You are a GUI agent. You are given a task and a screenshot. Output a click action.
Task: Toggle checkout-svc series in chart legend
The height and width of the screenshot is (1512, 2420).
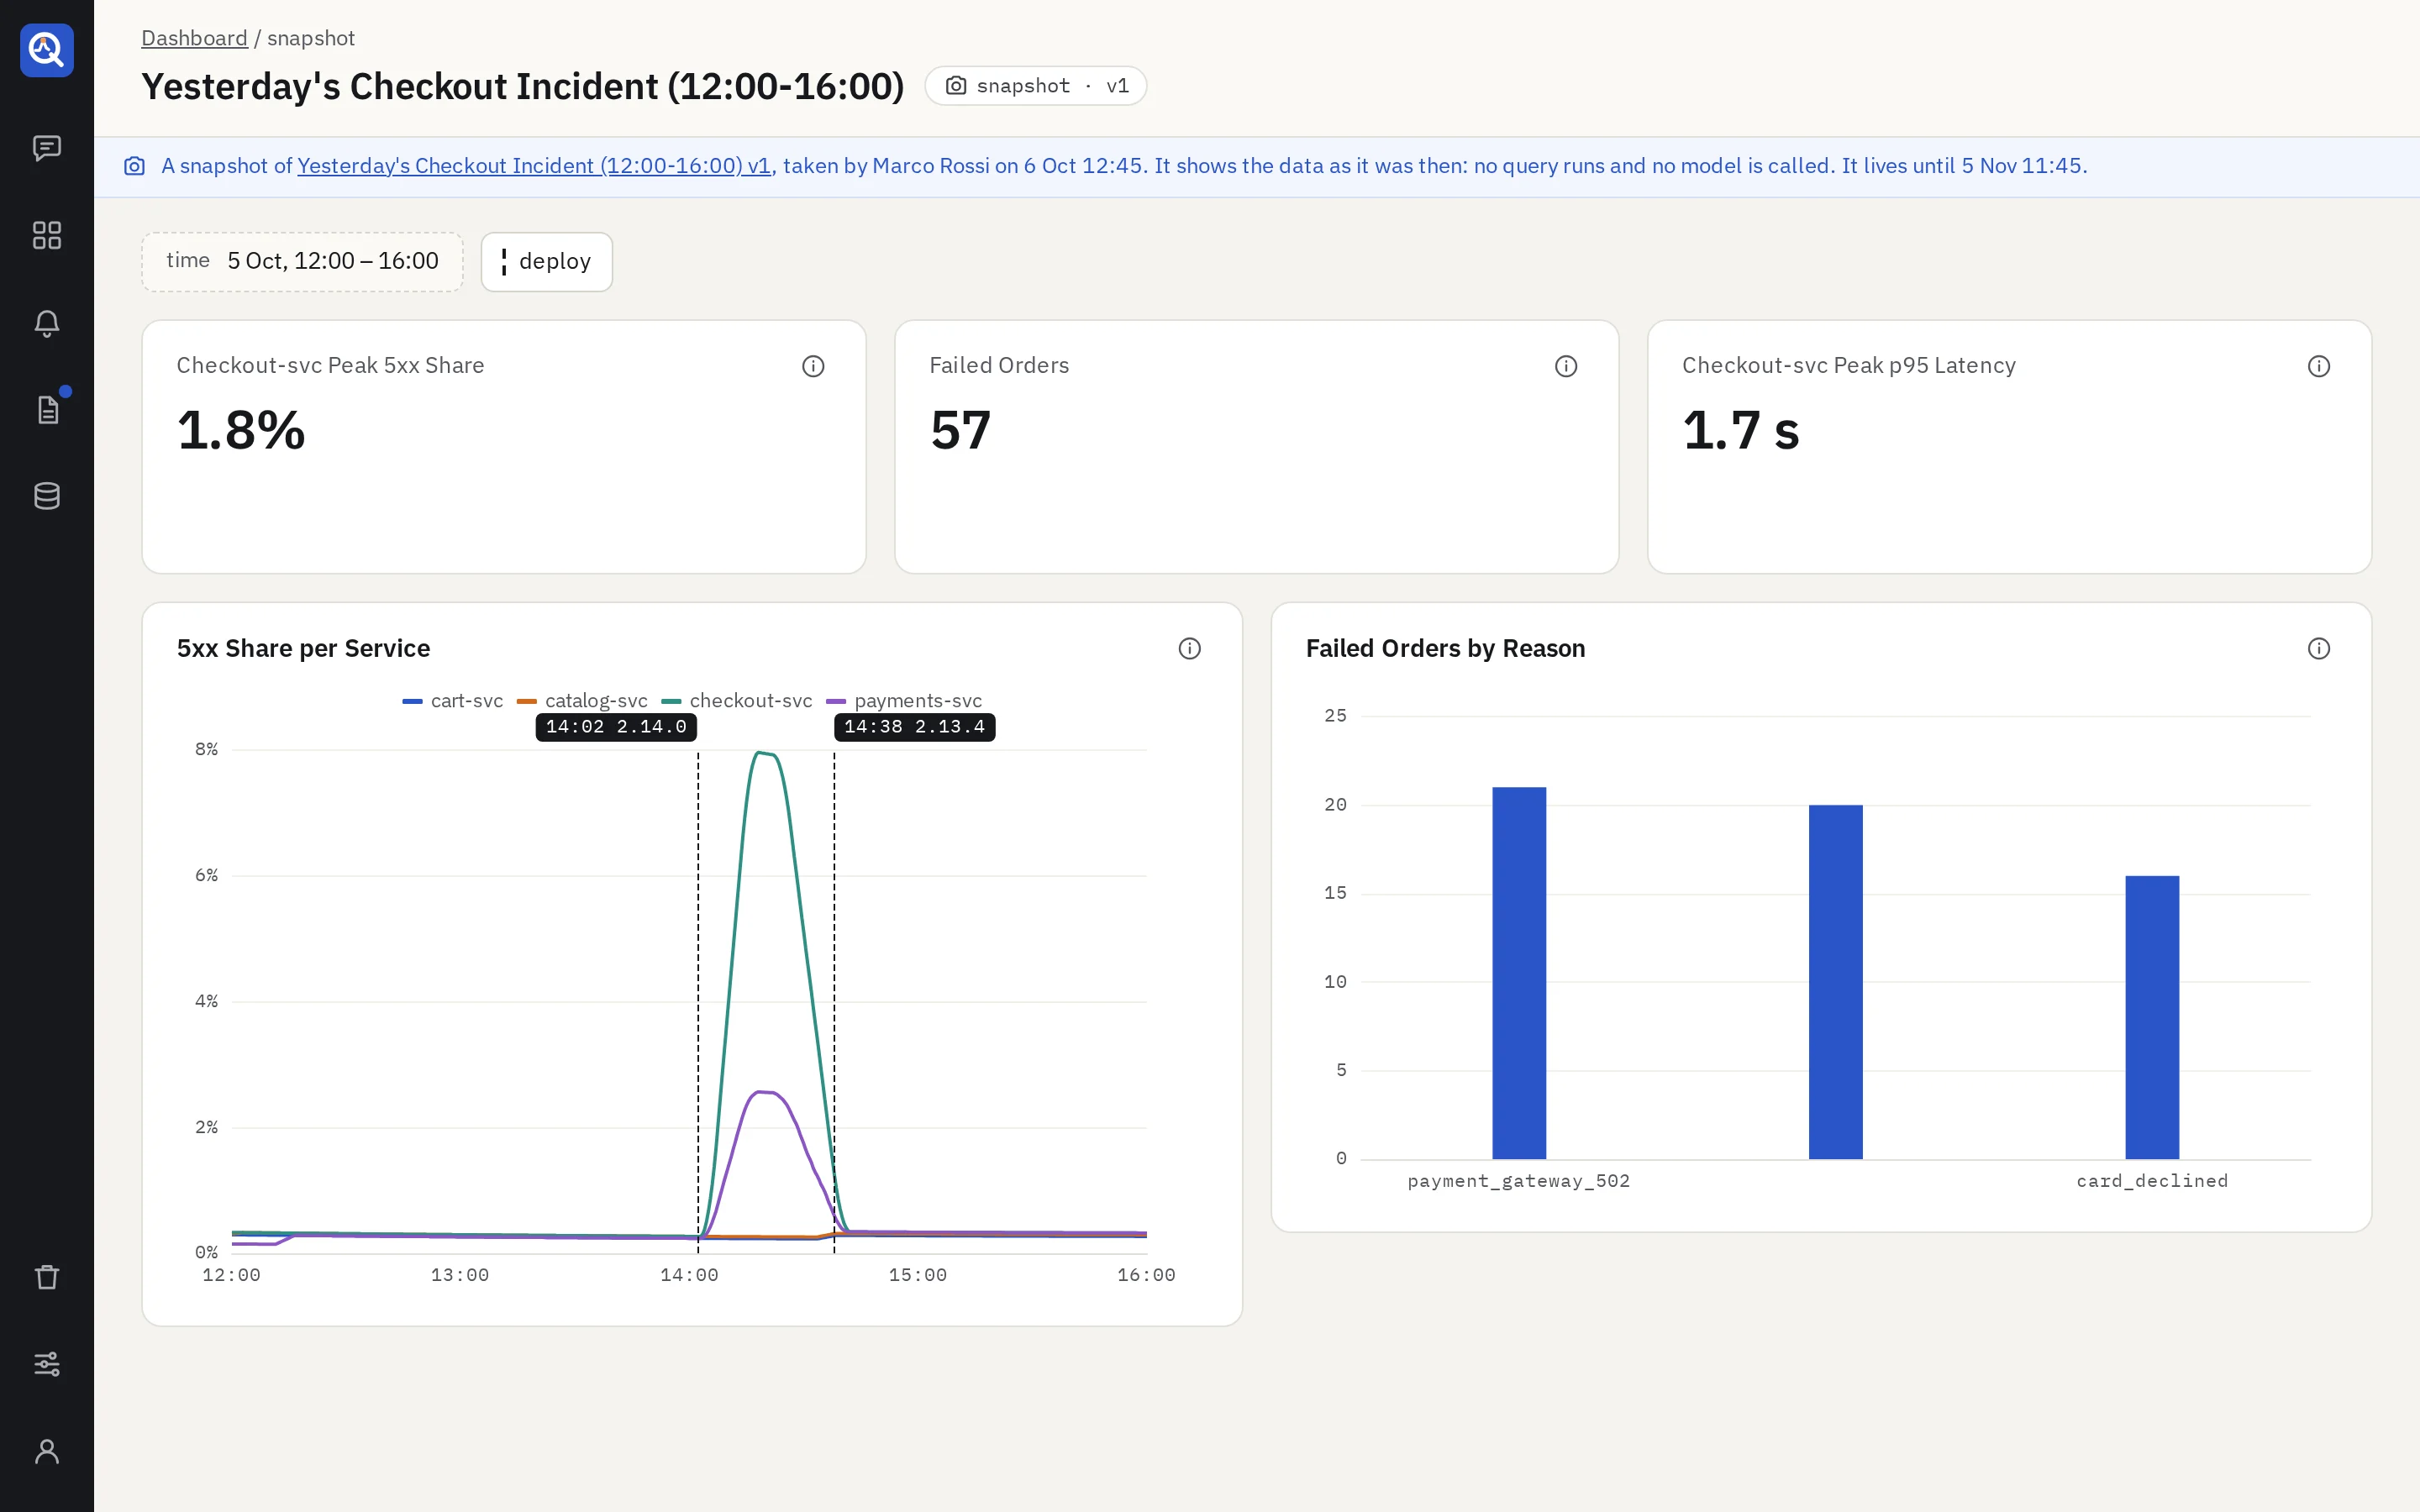point(737,701)
